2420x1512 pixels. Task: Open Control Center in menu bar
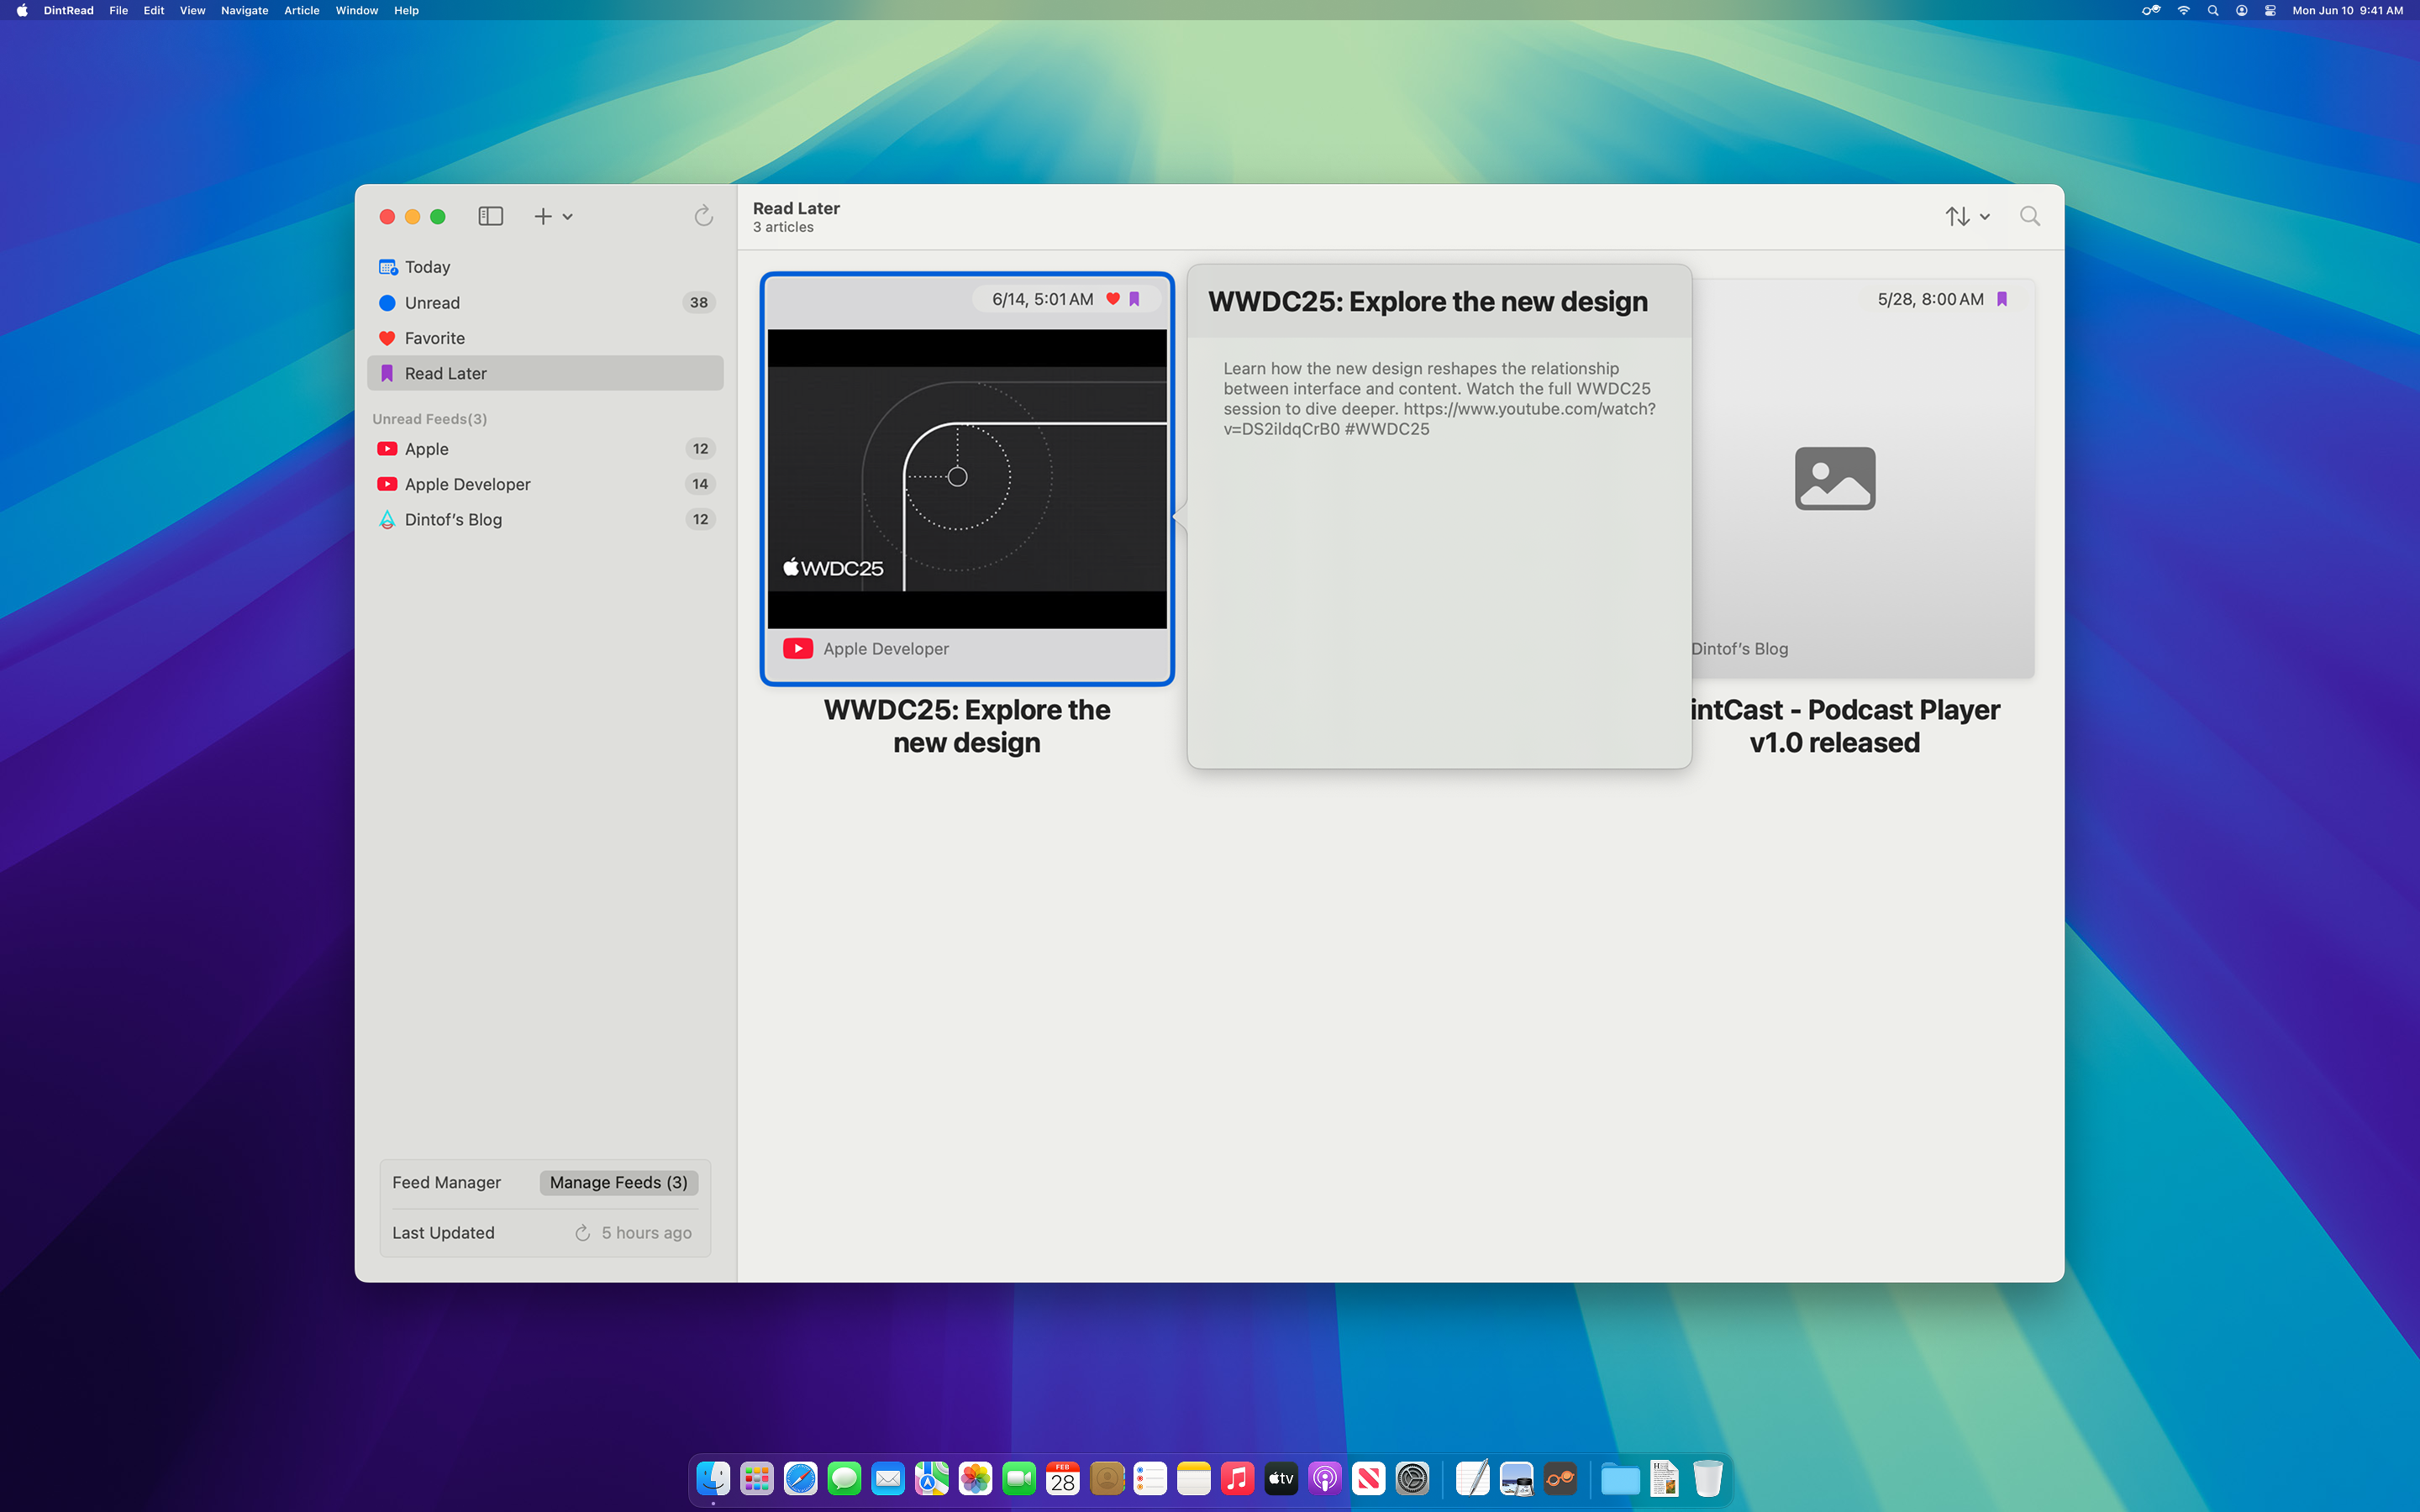tap(2271, 10)
